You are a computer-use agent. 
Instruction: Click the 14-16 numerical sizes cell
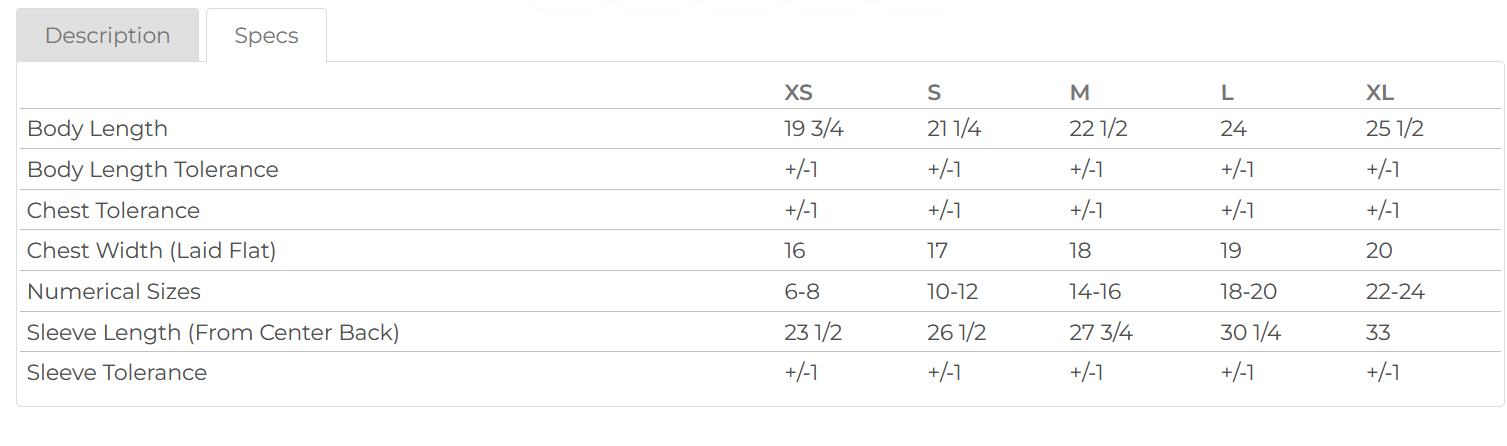click(x=1095, y=292)
